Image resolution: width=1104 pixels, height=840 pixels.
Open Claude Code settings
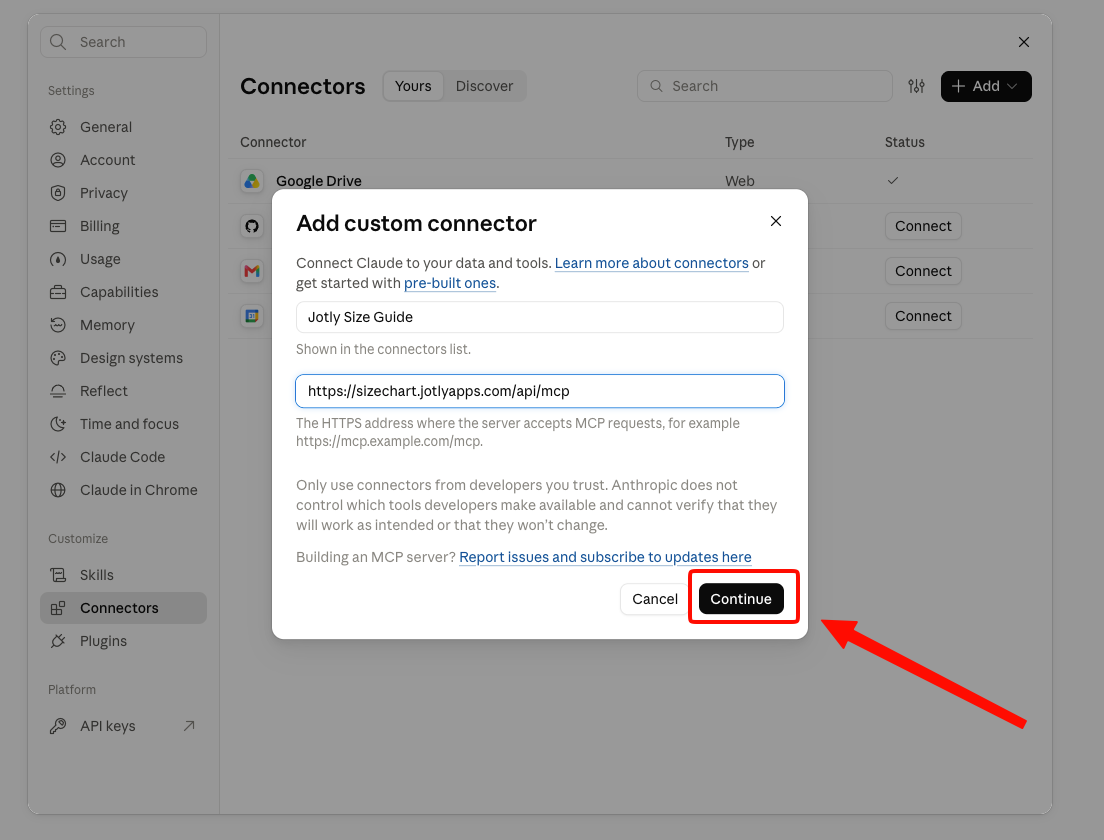[x=123, y=457]
